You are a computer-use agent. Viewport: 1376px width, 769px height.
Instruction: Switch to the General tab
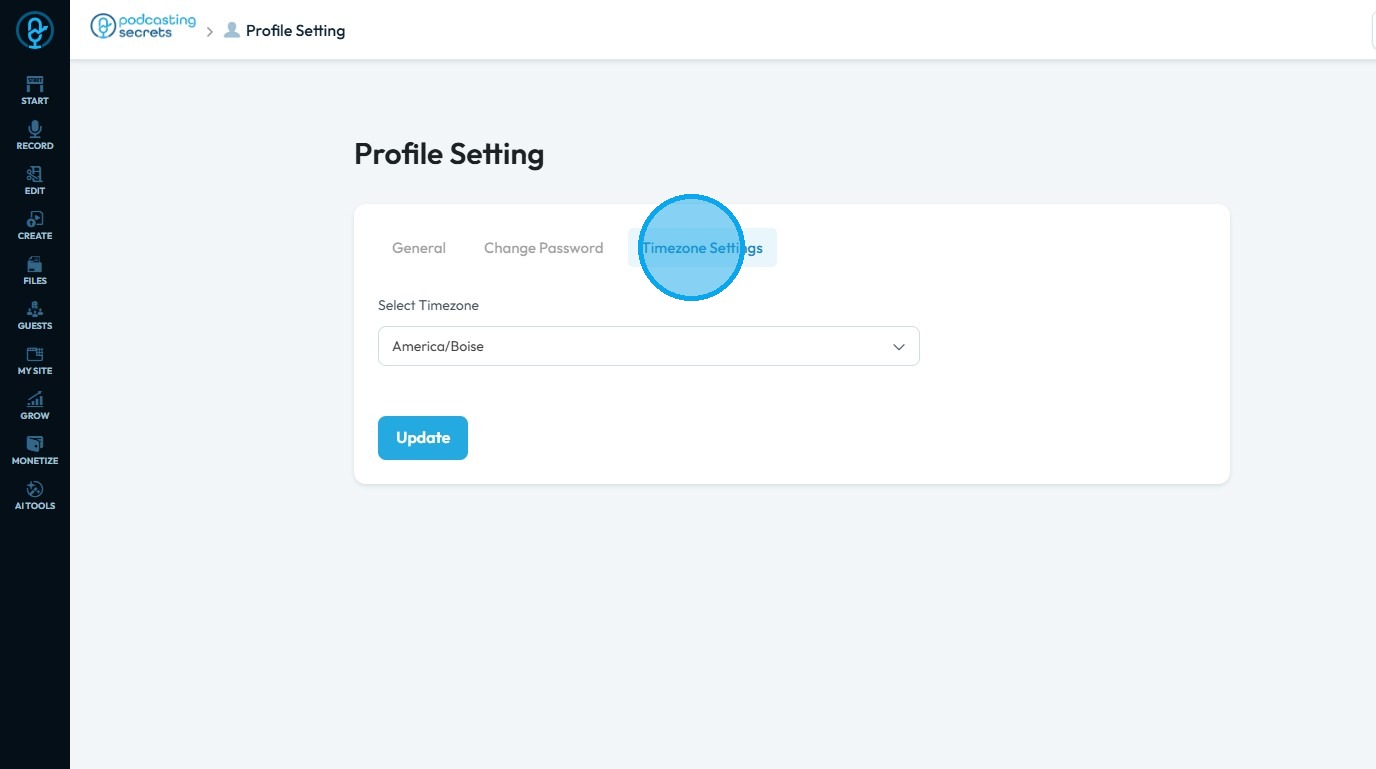(x=419, y=248)
